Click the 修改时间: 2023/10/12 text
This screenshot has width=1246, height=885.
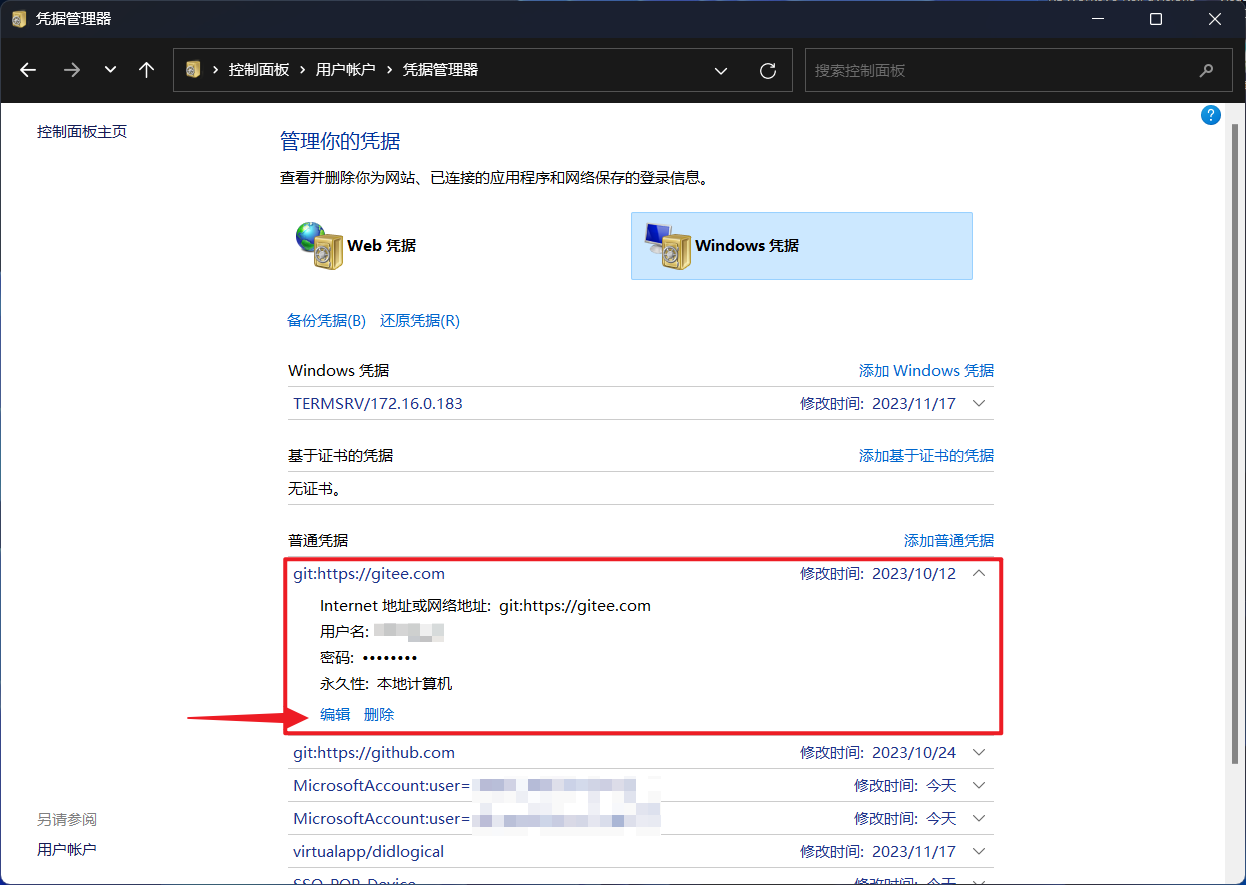[x=878, y=574]
